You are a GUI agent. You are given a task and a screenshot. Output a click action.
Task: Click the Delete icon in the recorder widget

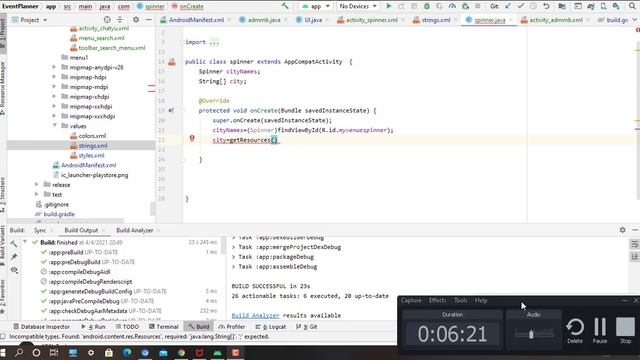[x=575, y=330]
